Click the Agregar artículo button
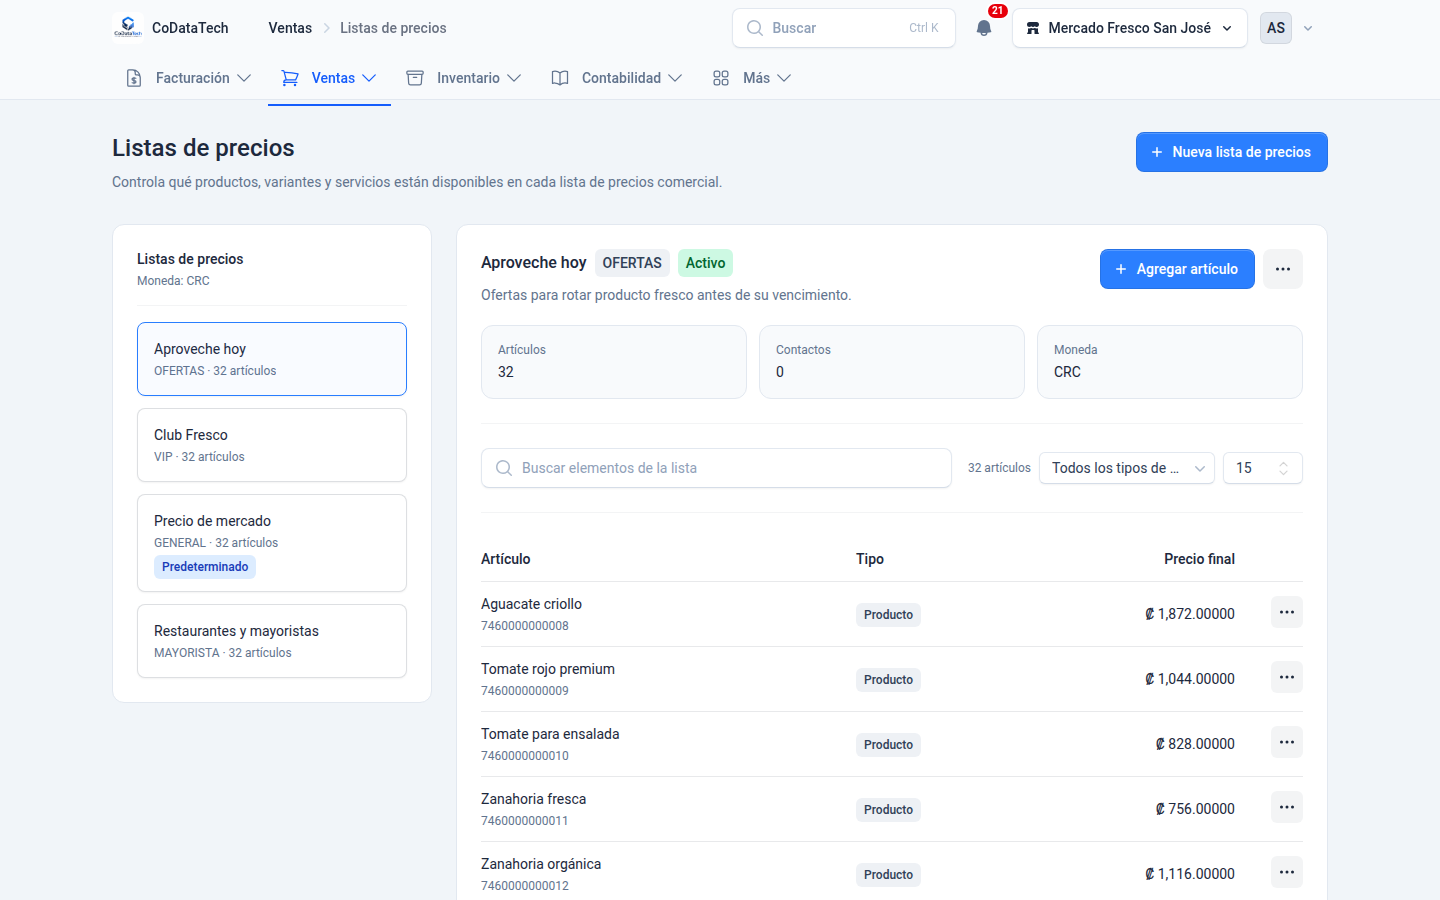 [1177, 269]
